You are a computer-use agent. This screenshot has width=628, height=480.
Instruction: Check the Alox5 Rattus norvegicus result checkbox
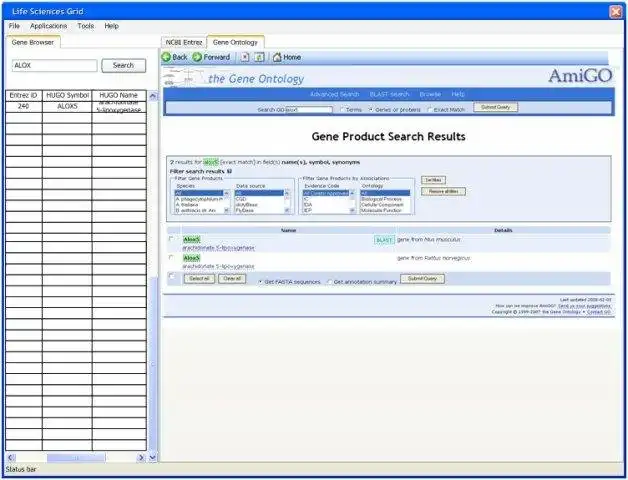[x=171, y=257]
